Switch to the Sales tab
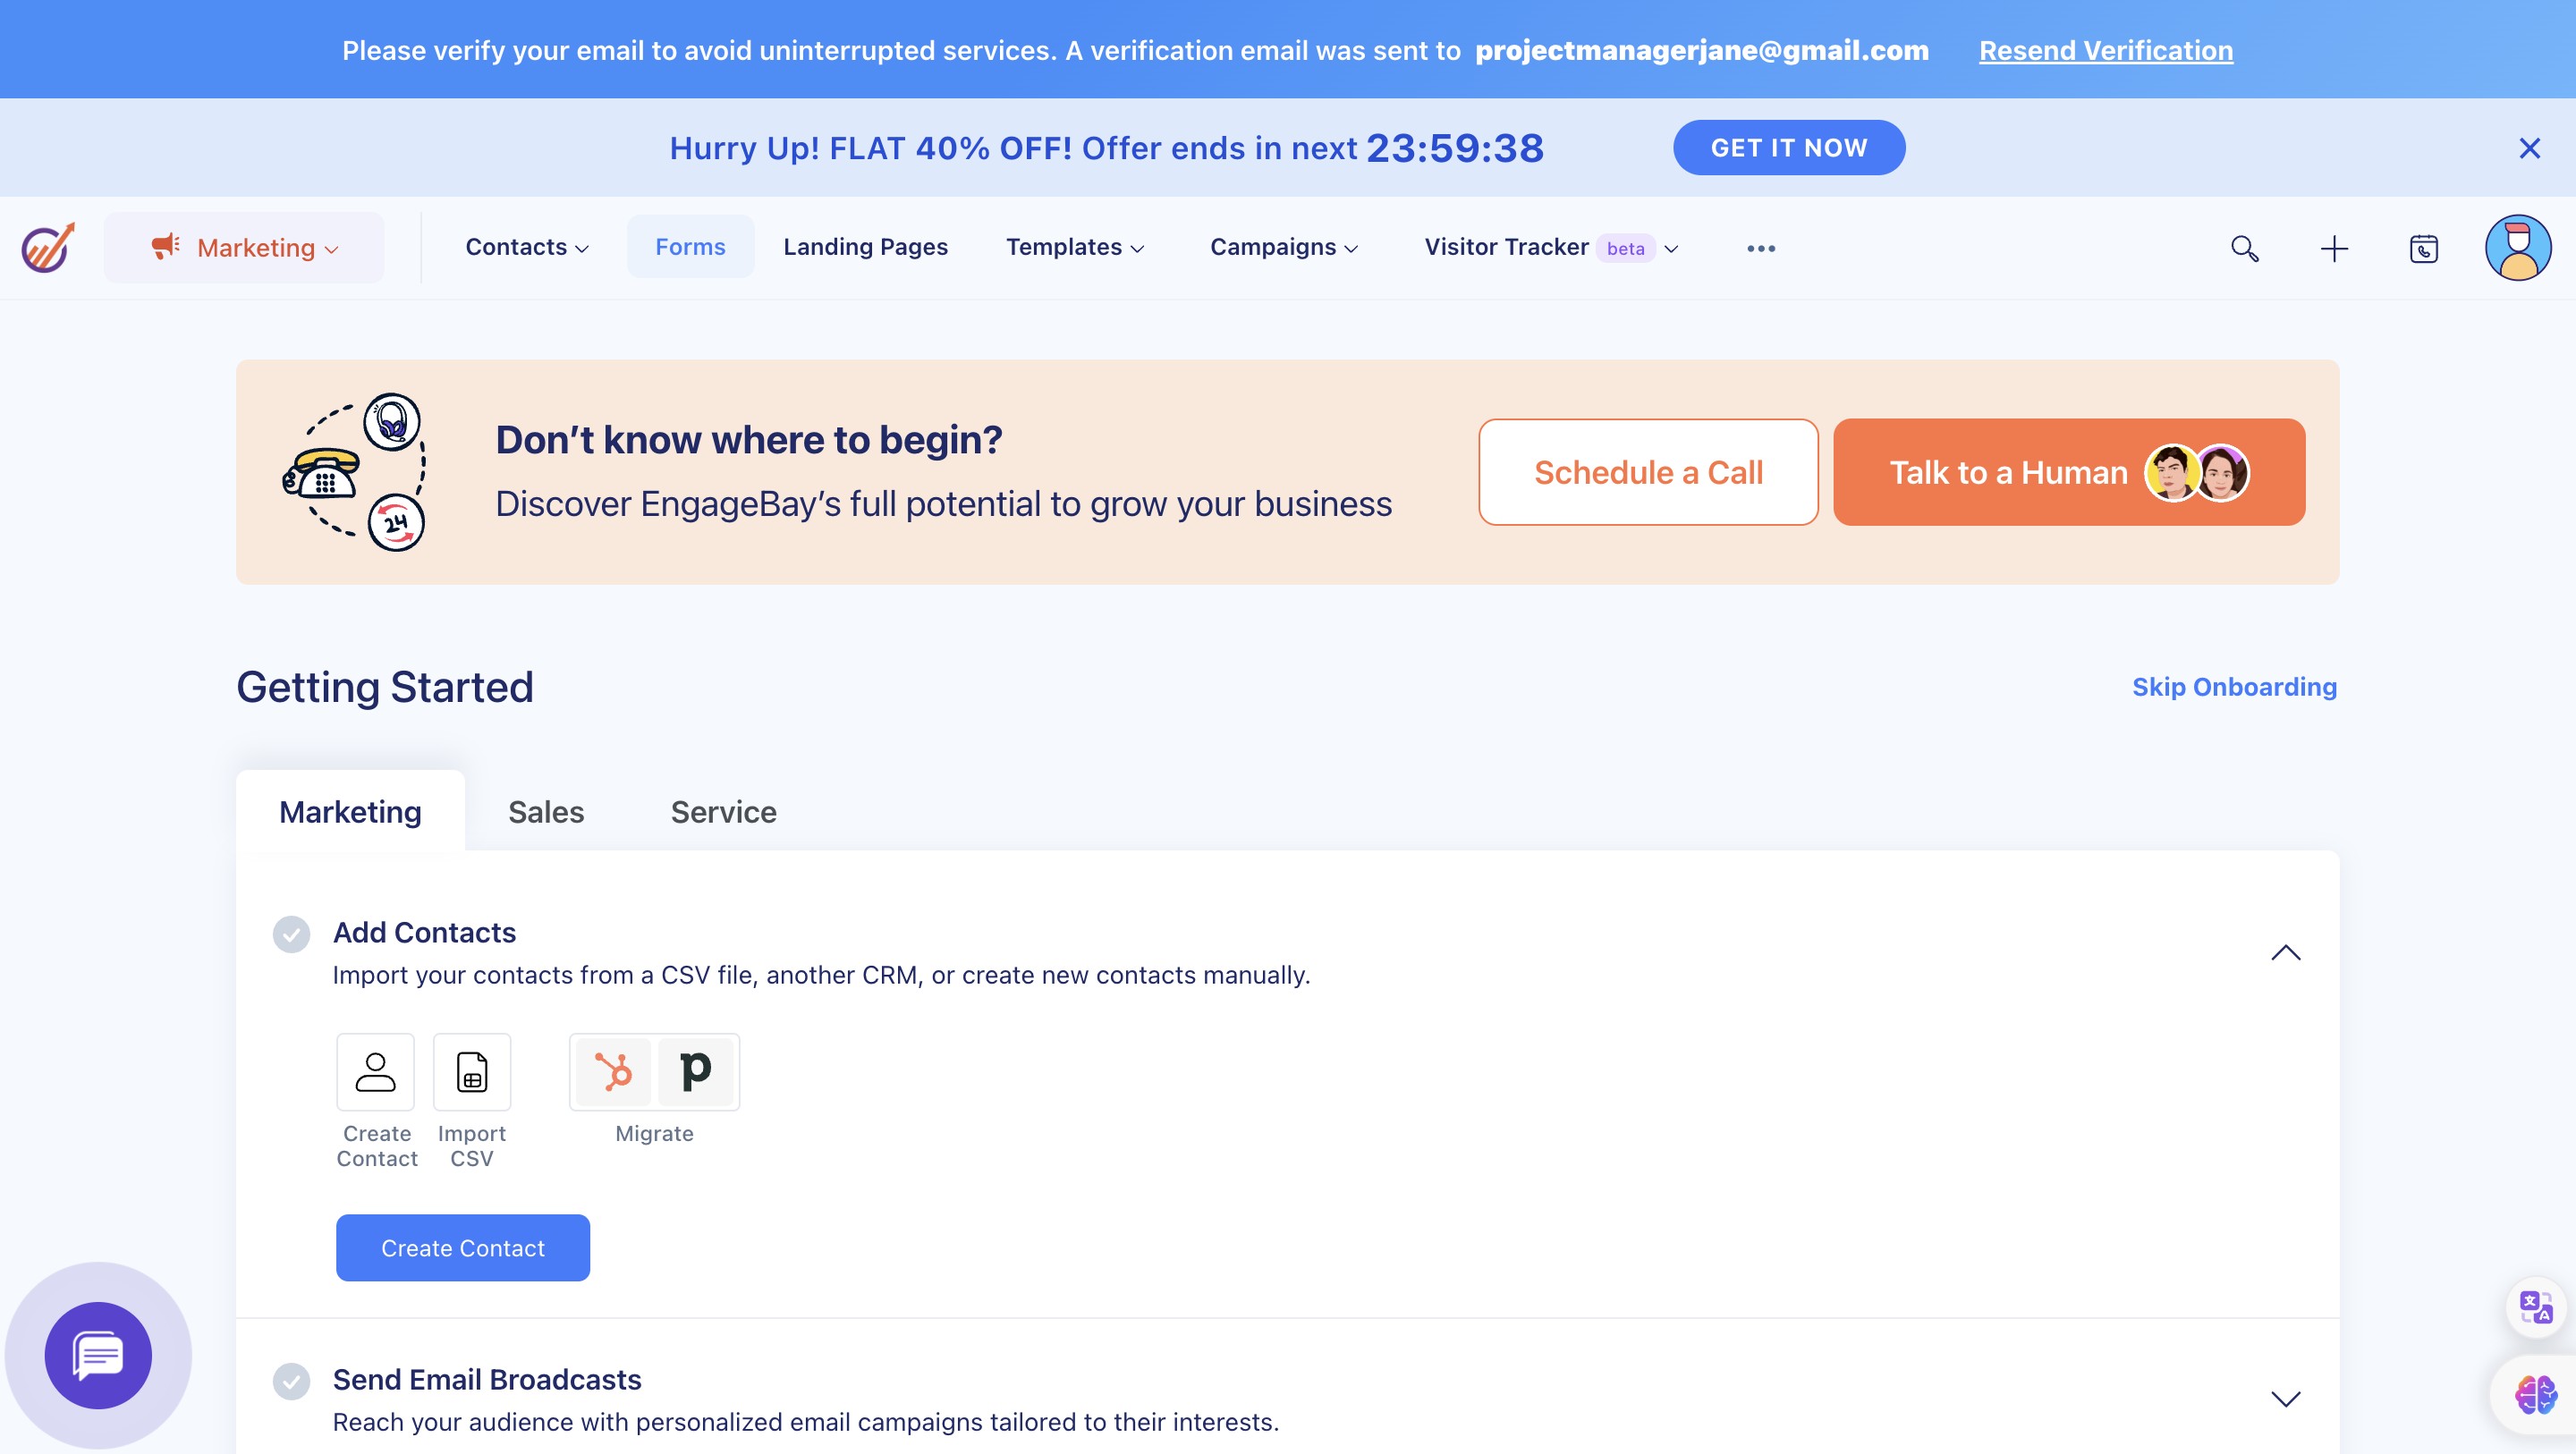This screenshot has width=2576, height=1454. 545,811
